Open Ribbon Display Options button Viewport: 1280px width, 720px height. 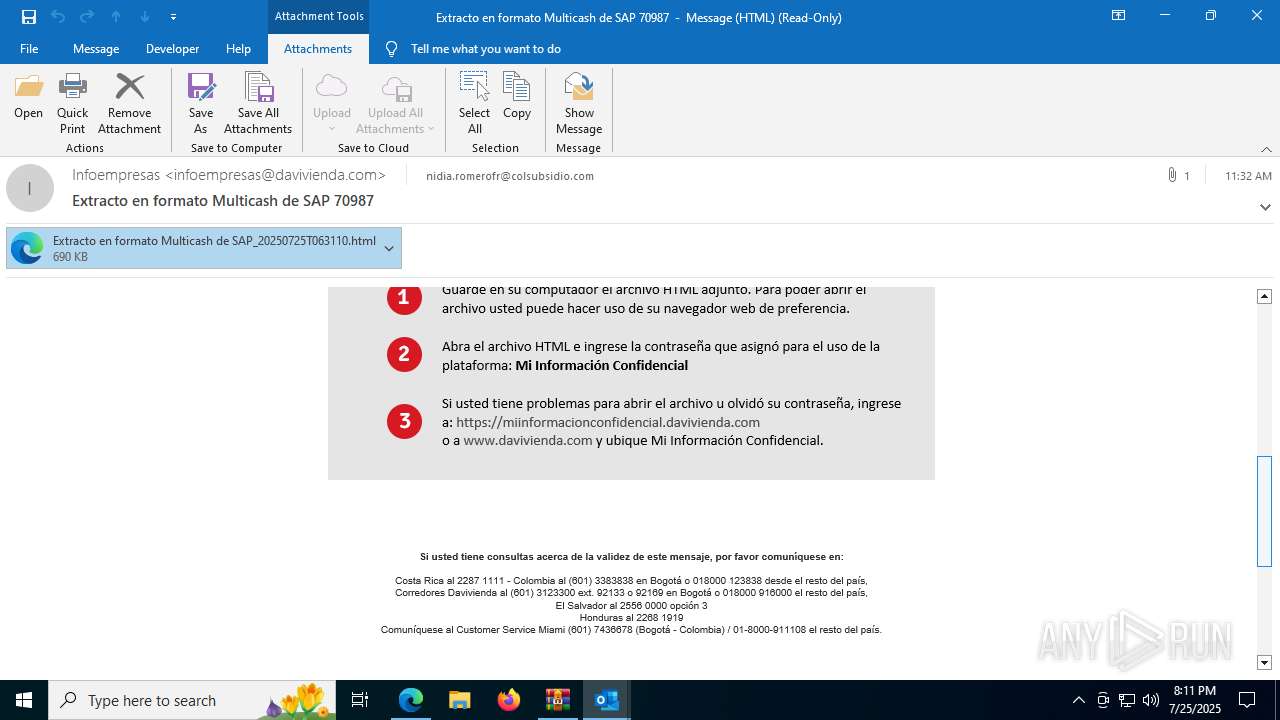[1118, 16]
